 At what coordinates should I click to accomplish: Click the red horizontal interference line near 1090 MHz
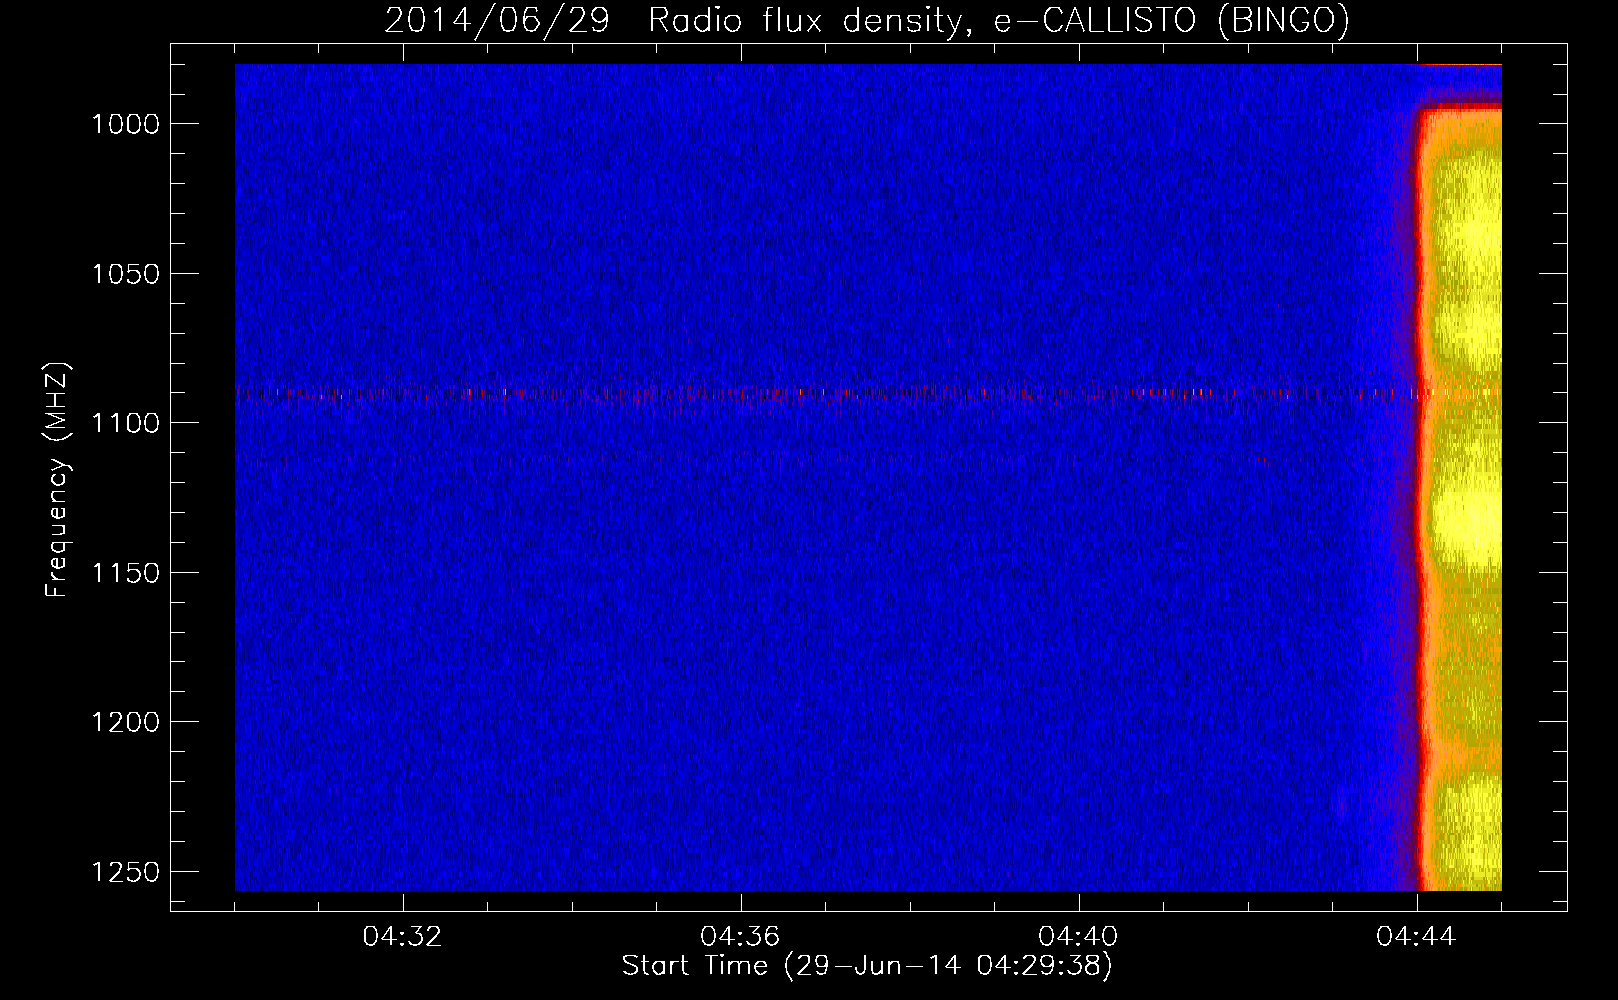click(826, 393)
